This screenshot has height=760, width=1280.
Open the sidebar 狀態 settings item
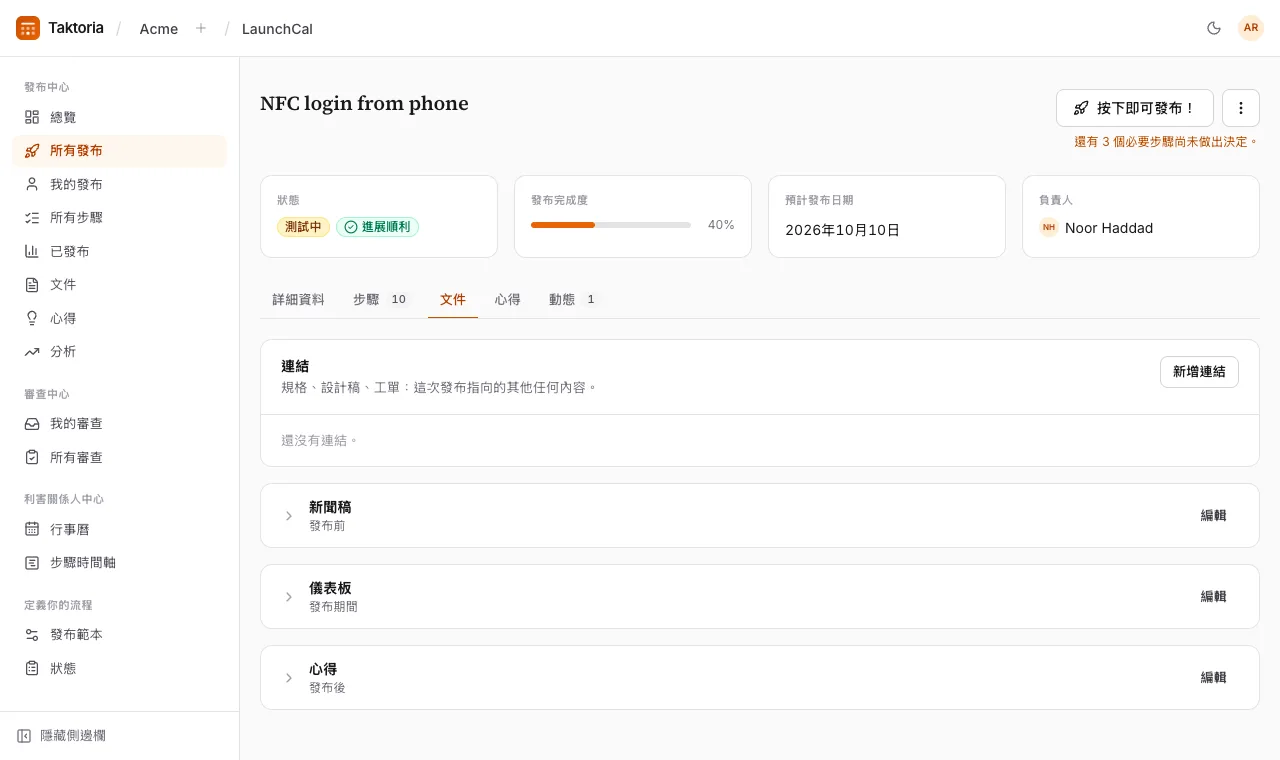(120, 668)
